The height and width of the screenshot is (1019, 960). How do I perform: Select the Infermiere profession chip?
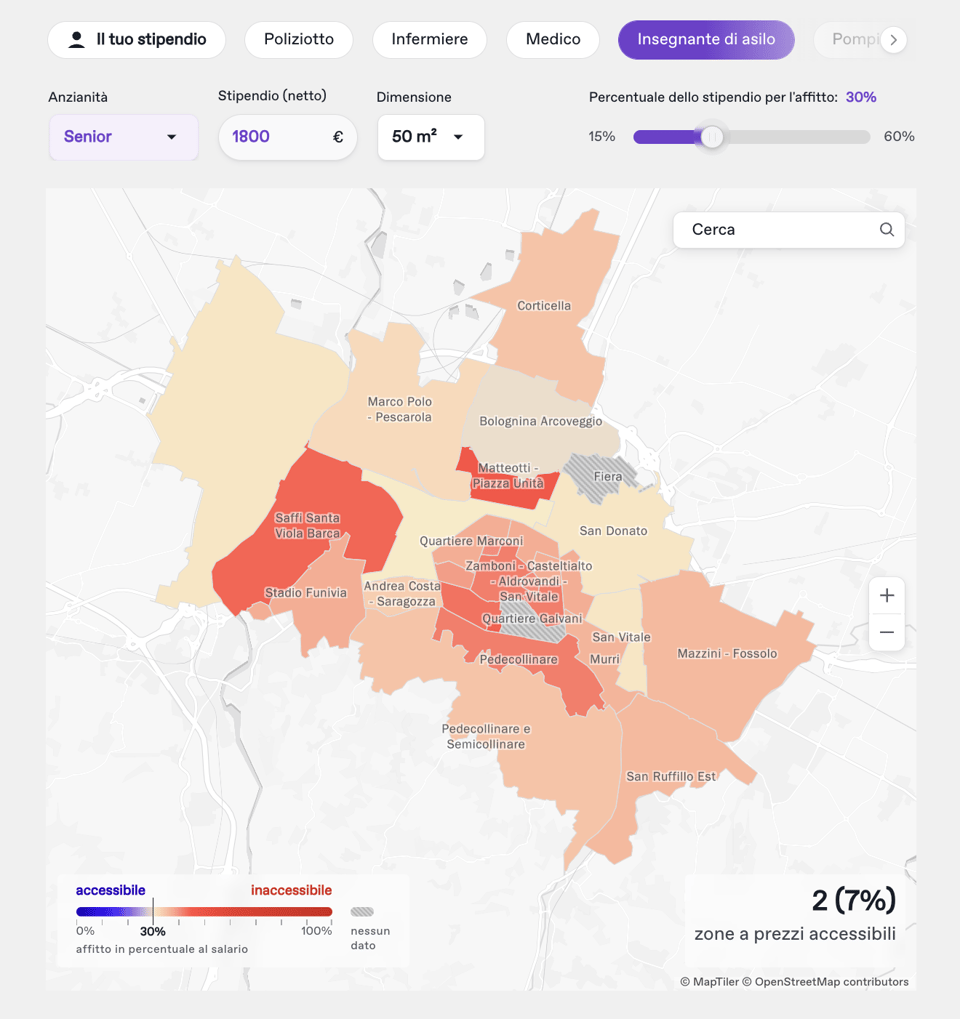(429, 40)
